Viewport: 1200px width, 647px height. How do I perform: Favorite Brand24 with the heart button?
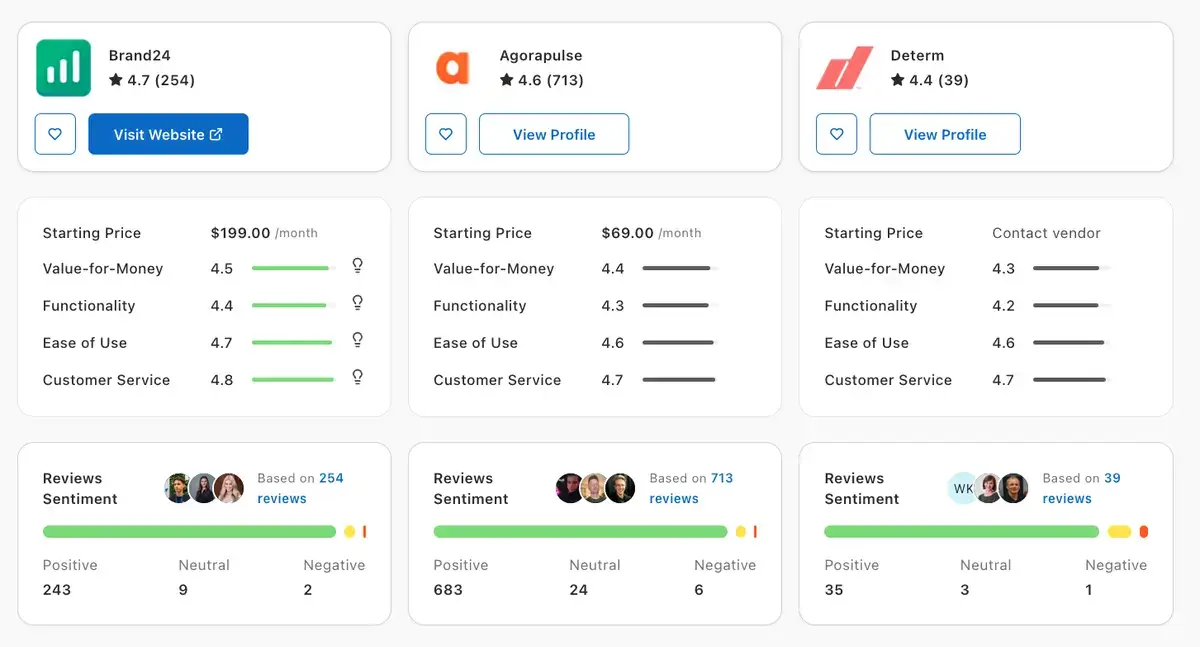[56, 134]
